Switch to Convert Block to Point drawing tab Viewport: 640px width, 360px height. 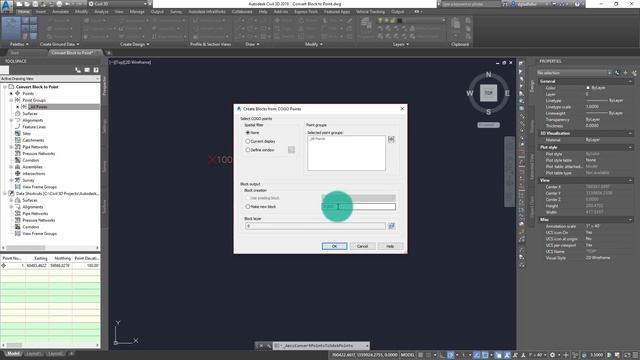click(x=73, y=53)
